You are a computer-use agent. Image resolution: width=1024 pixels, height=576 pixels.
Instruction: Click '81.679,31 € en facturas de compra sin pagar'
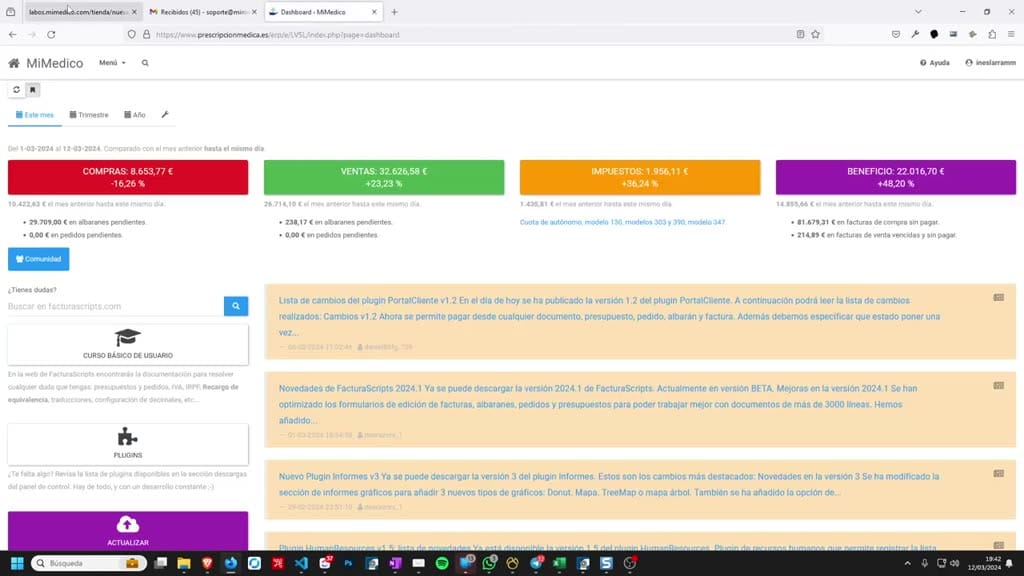pyautogui.click(x=868, y=222)
